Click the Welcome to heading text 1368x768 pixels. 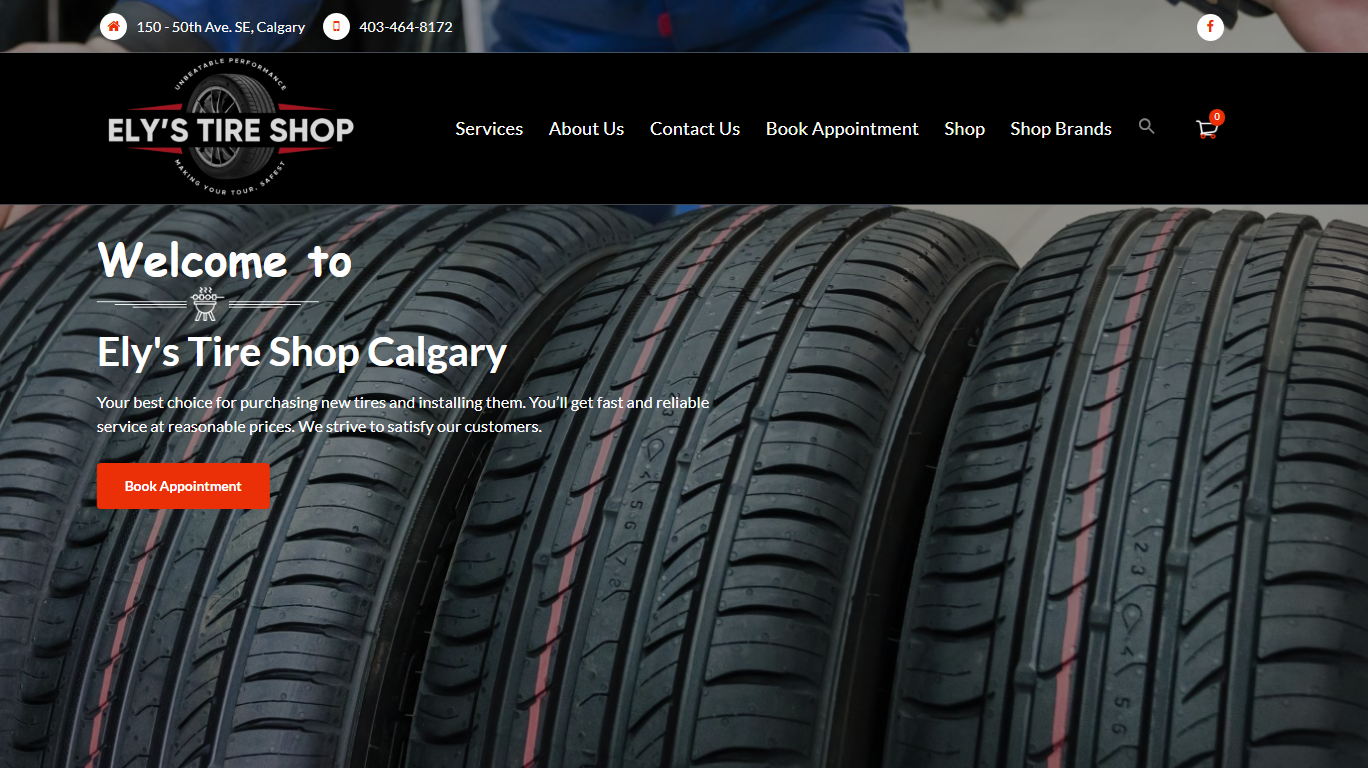[x=225, y=261]
